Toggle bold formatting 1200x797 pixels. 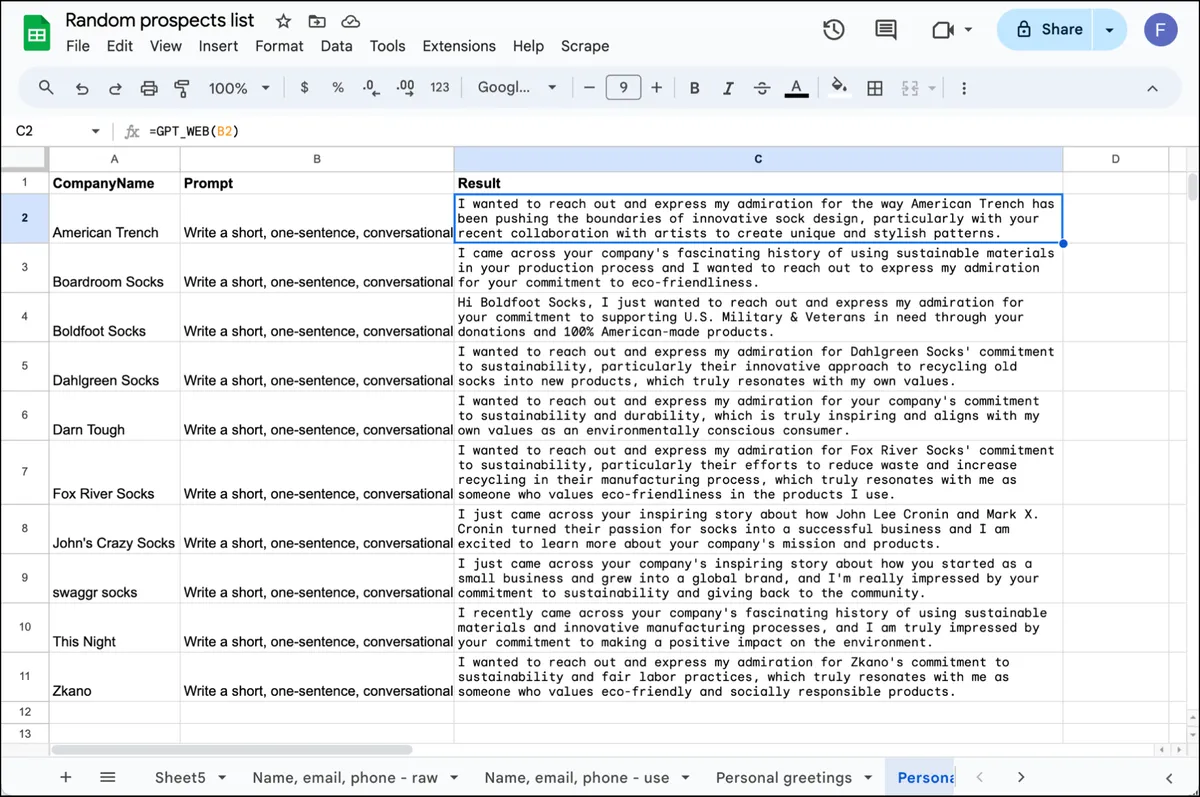tap(694, 88)
